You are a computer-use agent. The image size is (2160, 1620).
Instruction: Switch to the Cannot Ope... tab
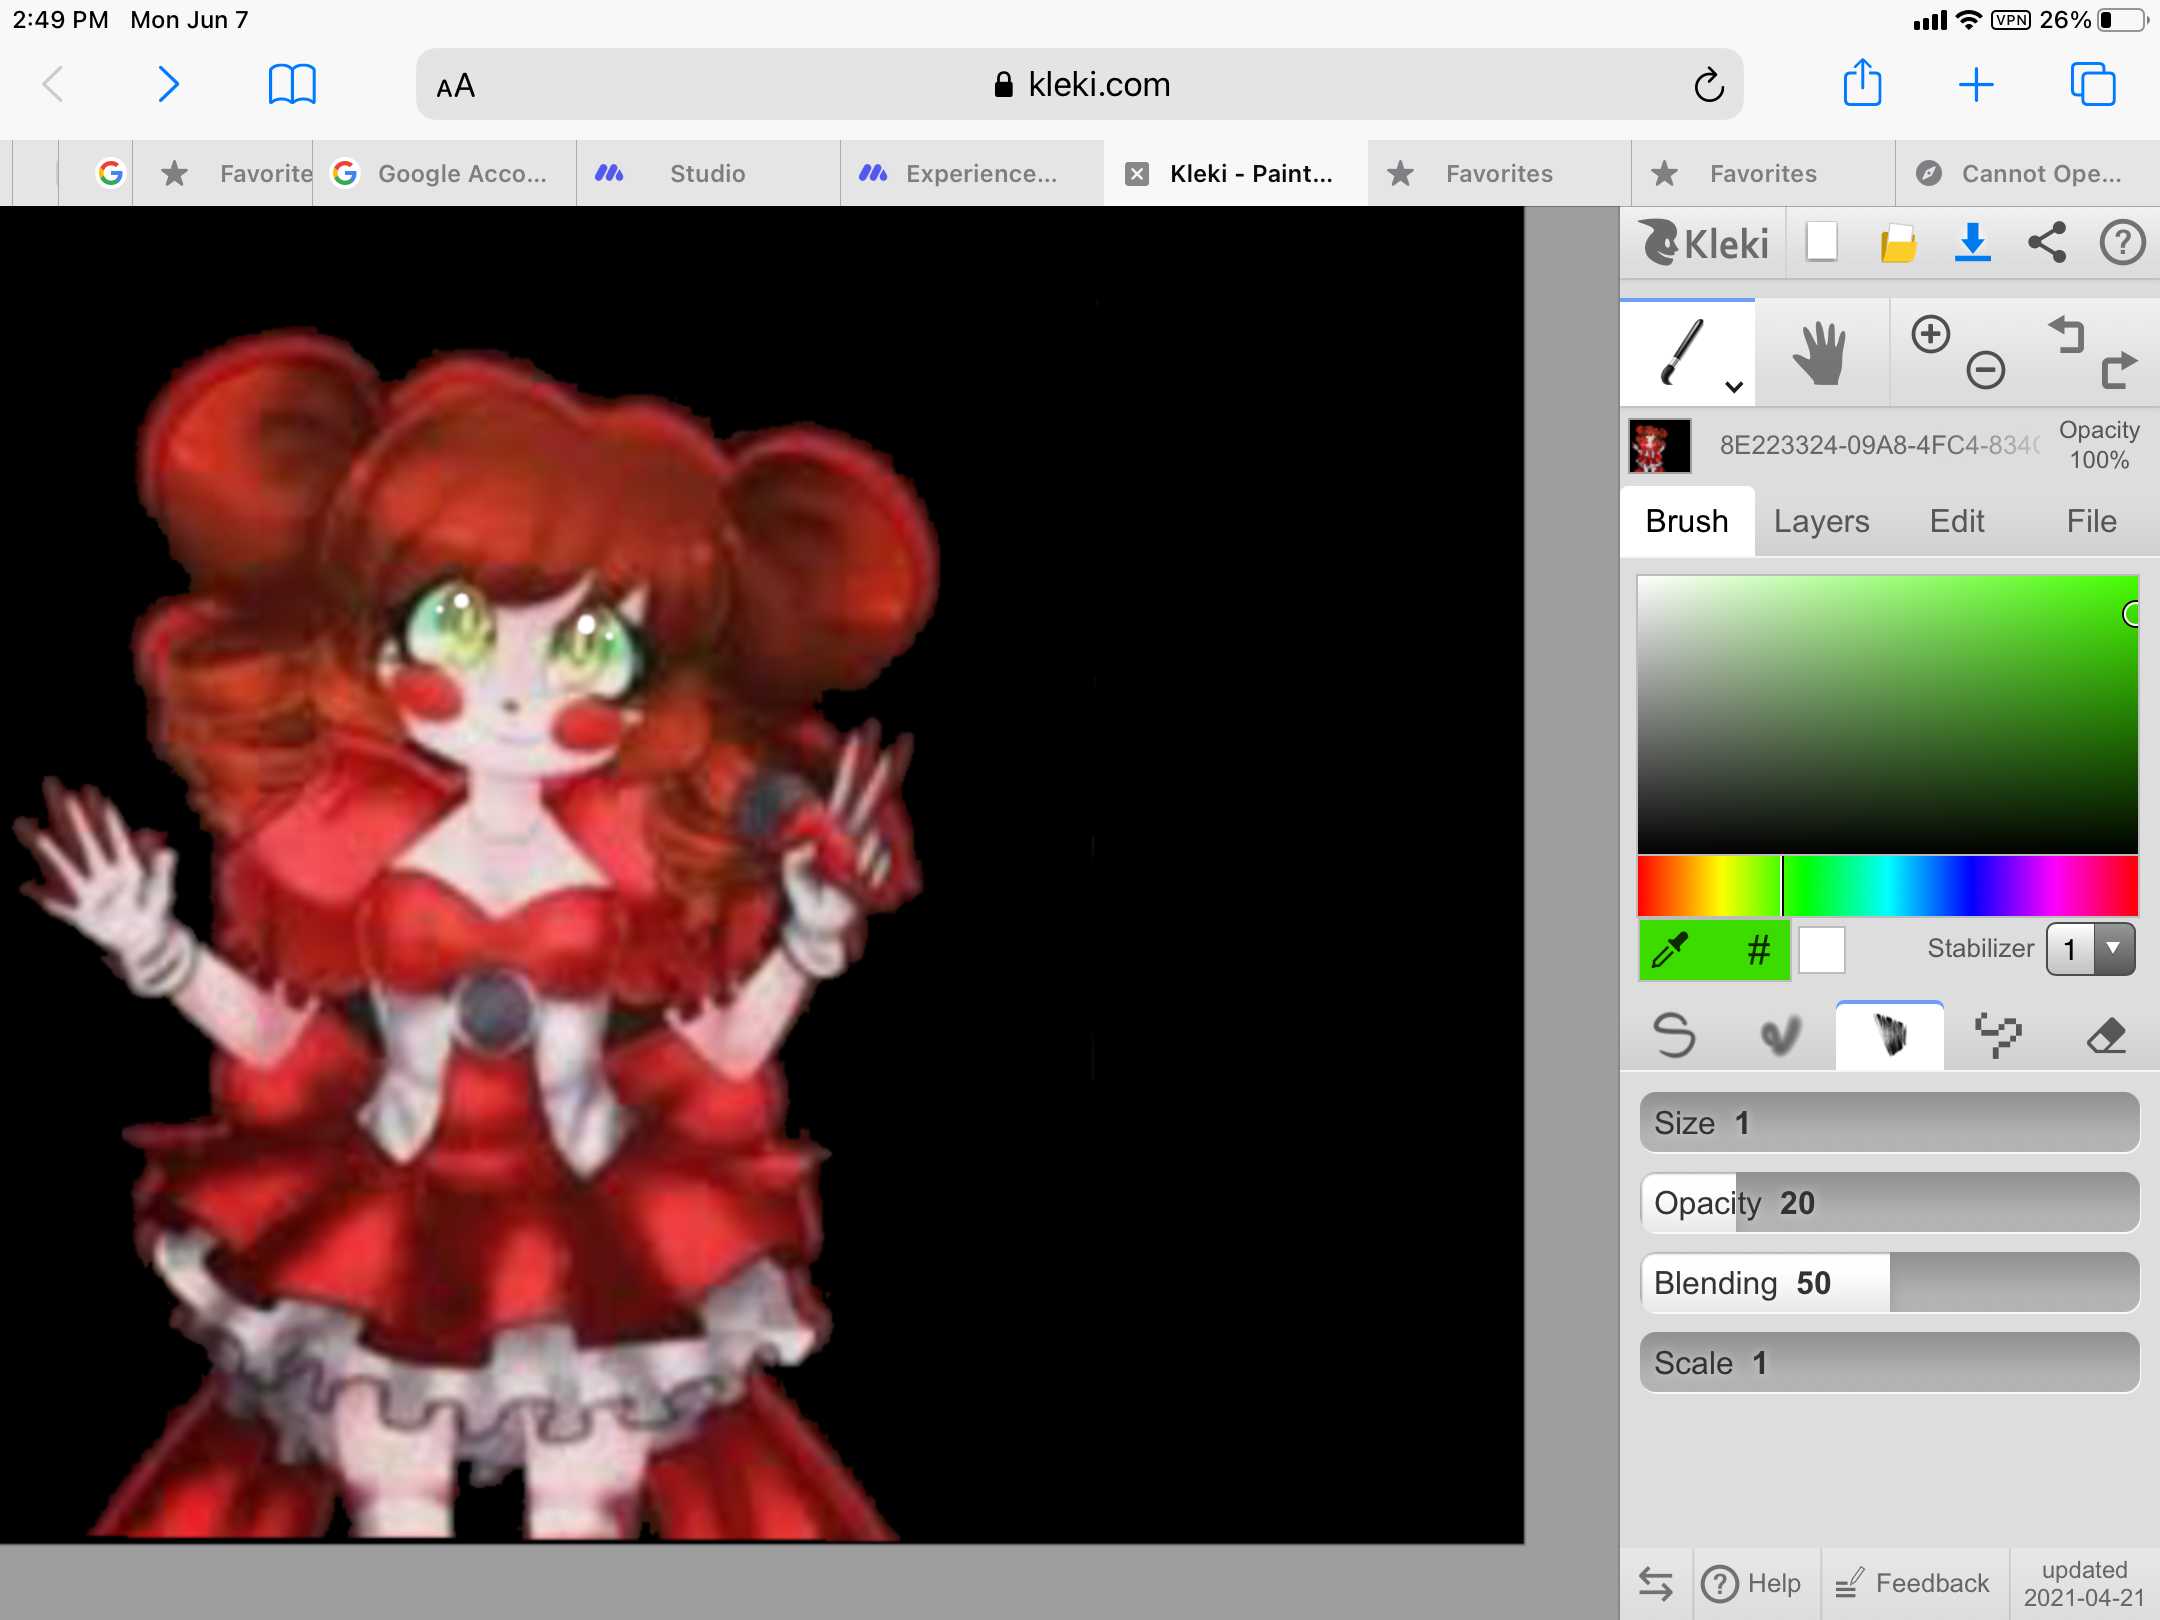(2026, 174)
